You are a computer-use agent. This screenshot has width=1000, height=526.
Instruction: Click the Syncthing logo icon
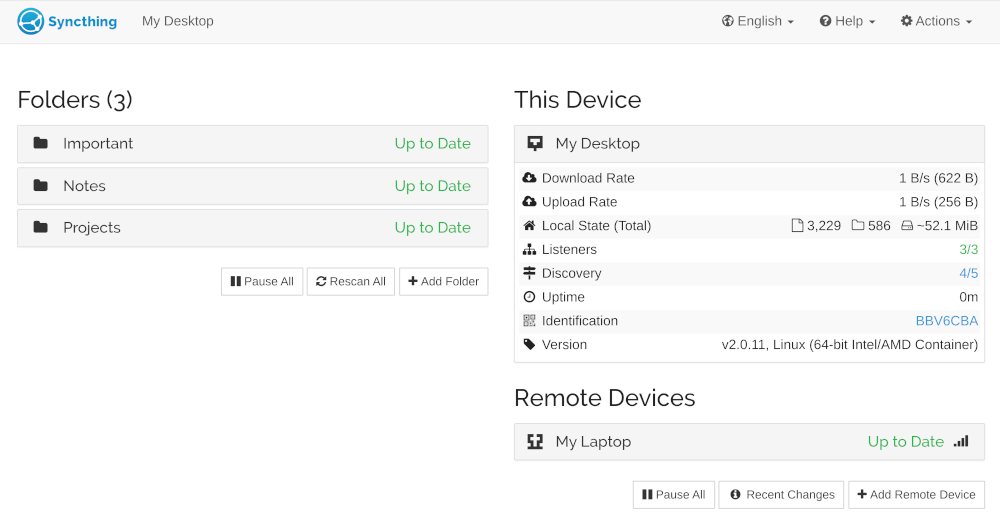coord(31,21)
